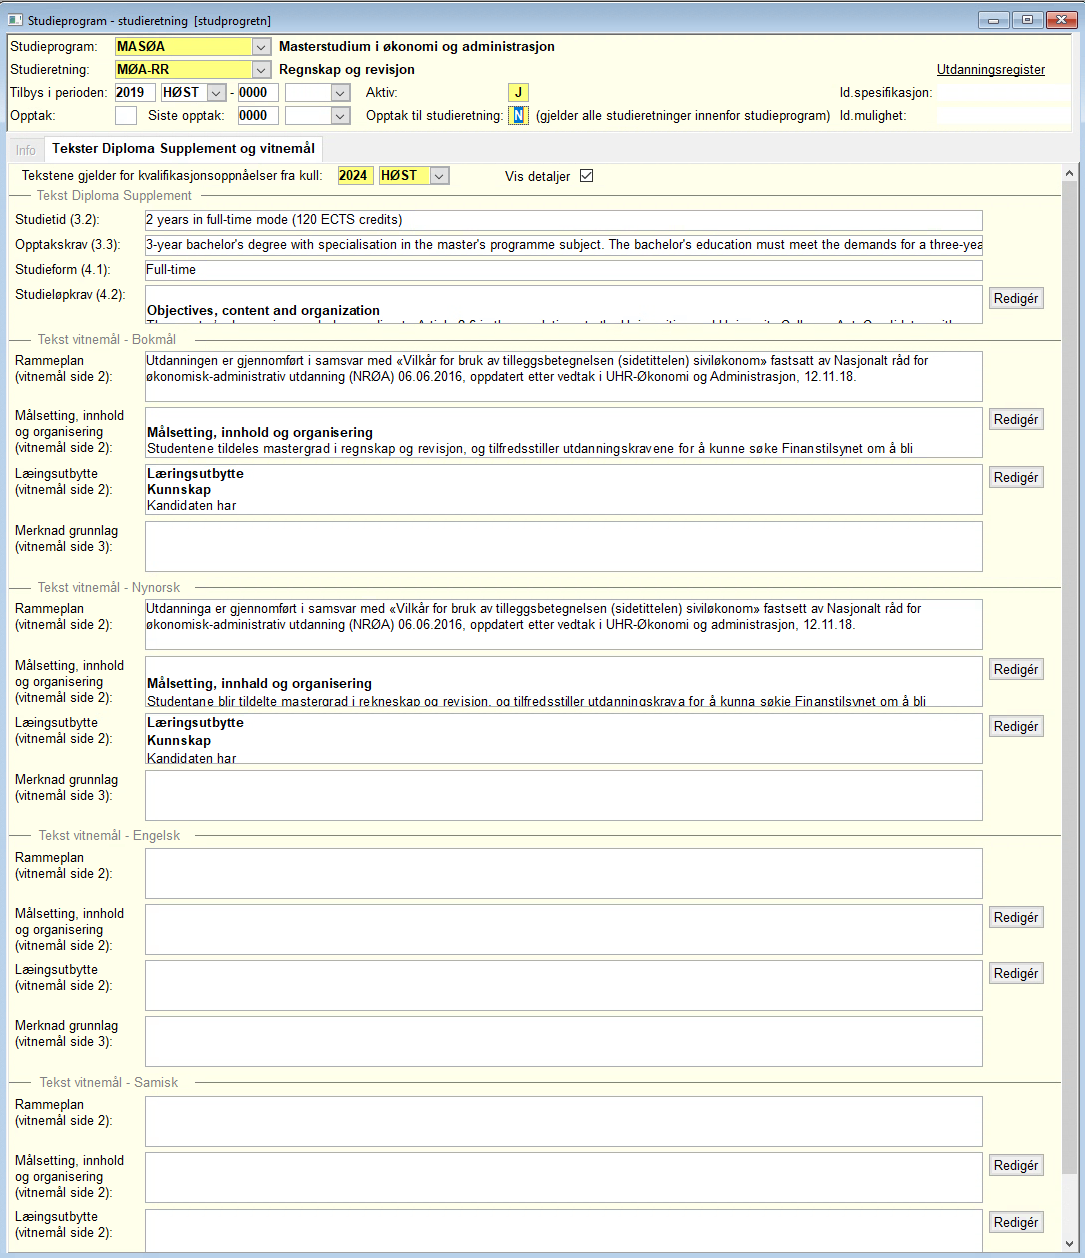
Task: Click the end year 0000 field in Tilbys i perioden
Action: (x=258, y=93)
